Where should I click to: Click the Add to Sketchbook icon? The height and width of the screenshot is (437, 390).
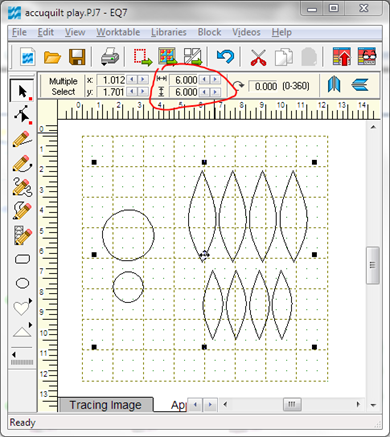(167, 57)
